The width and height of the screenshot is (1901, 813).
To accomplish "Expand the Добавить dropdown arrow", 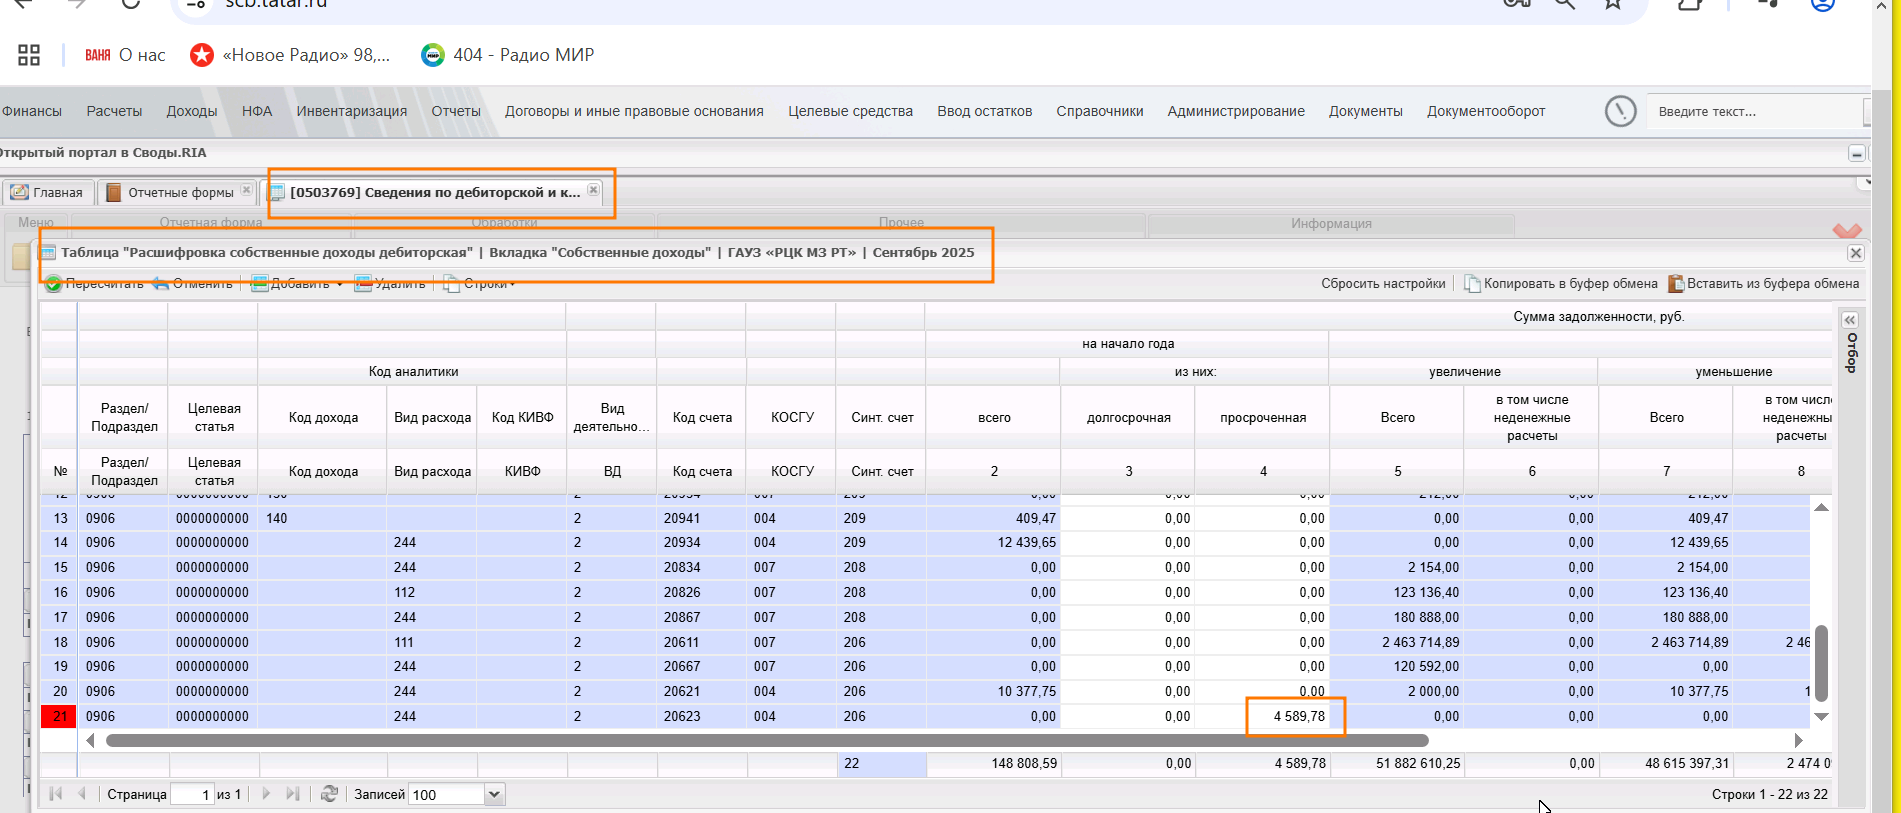I will click(x=340, y=285).
